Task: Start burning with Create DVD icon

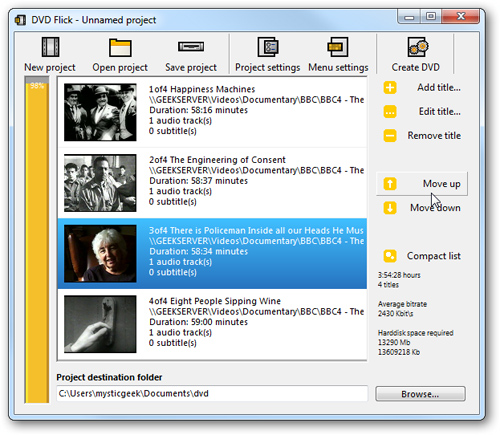Action: click(418, 47)
